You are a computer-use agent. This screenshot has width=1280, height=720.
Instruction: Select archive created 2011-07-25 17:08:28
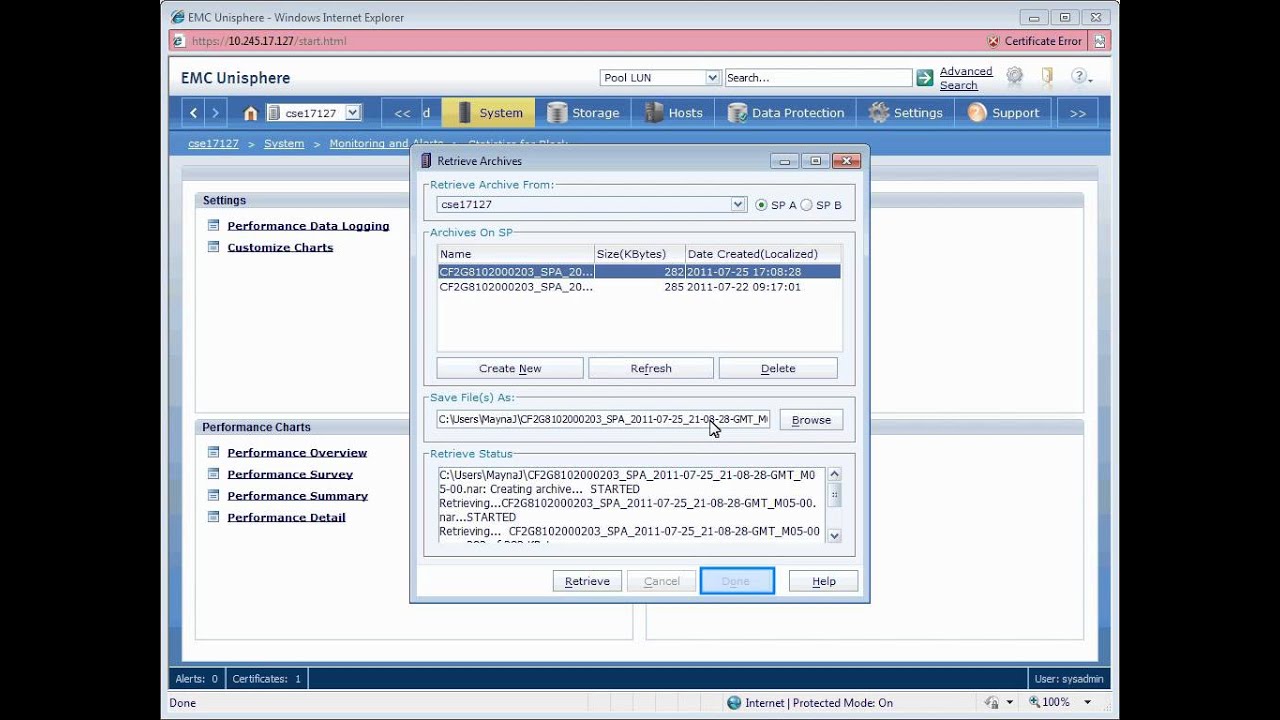[639, 272]
